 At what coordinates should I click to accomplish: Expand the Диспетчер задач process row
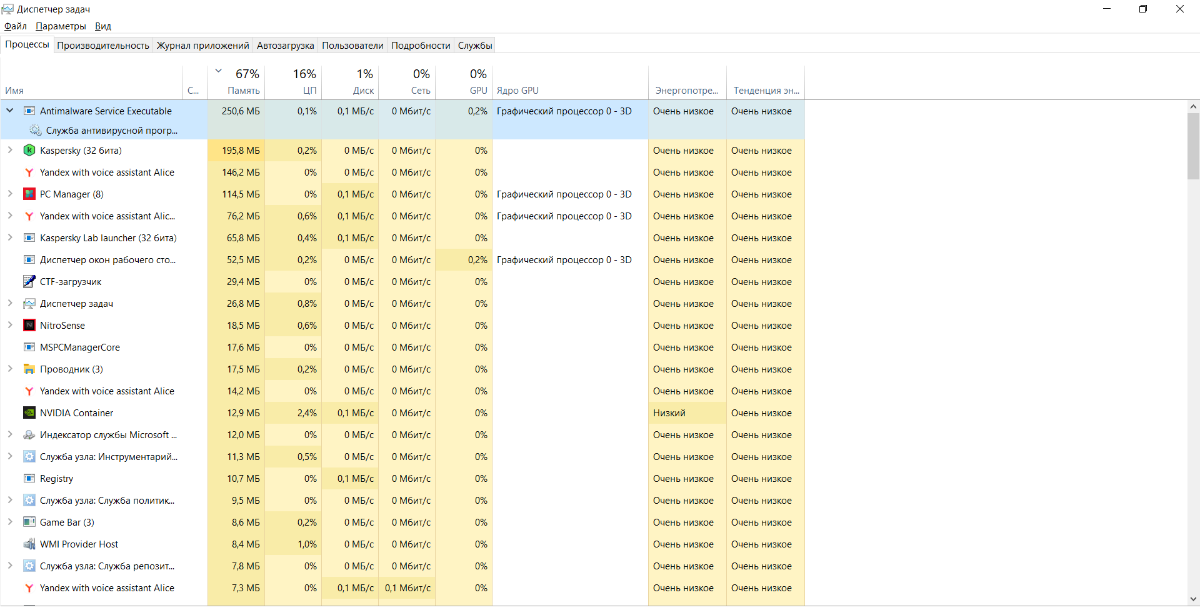(10, 304)
